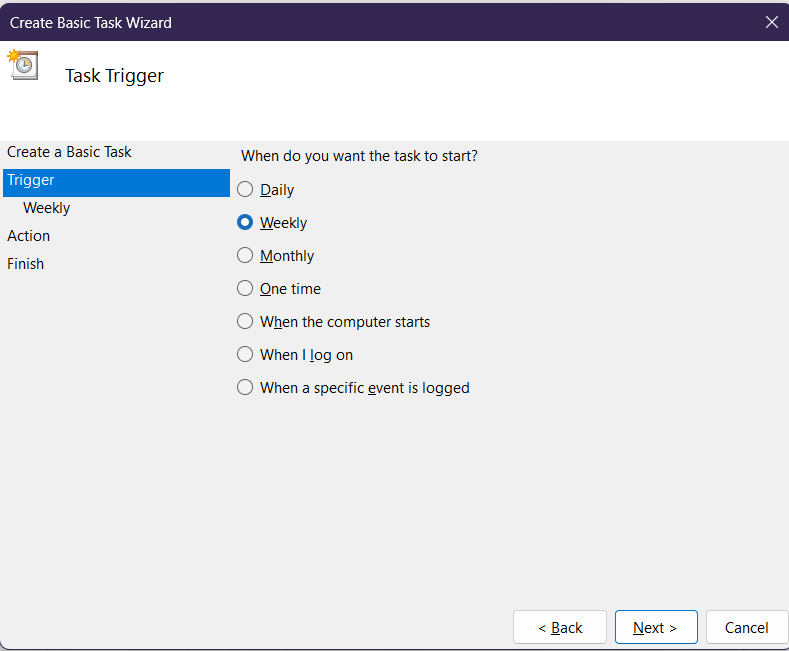Pick the Monthly schedule option
This screenshot has height=651, width=789.
point(246,256)
